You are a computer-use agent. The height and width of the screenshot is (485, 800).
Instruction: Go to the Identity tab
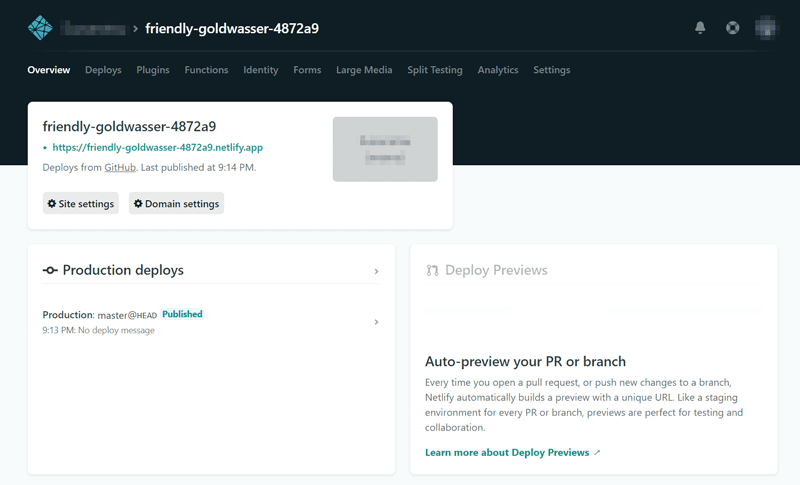point(261,70)
